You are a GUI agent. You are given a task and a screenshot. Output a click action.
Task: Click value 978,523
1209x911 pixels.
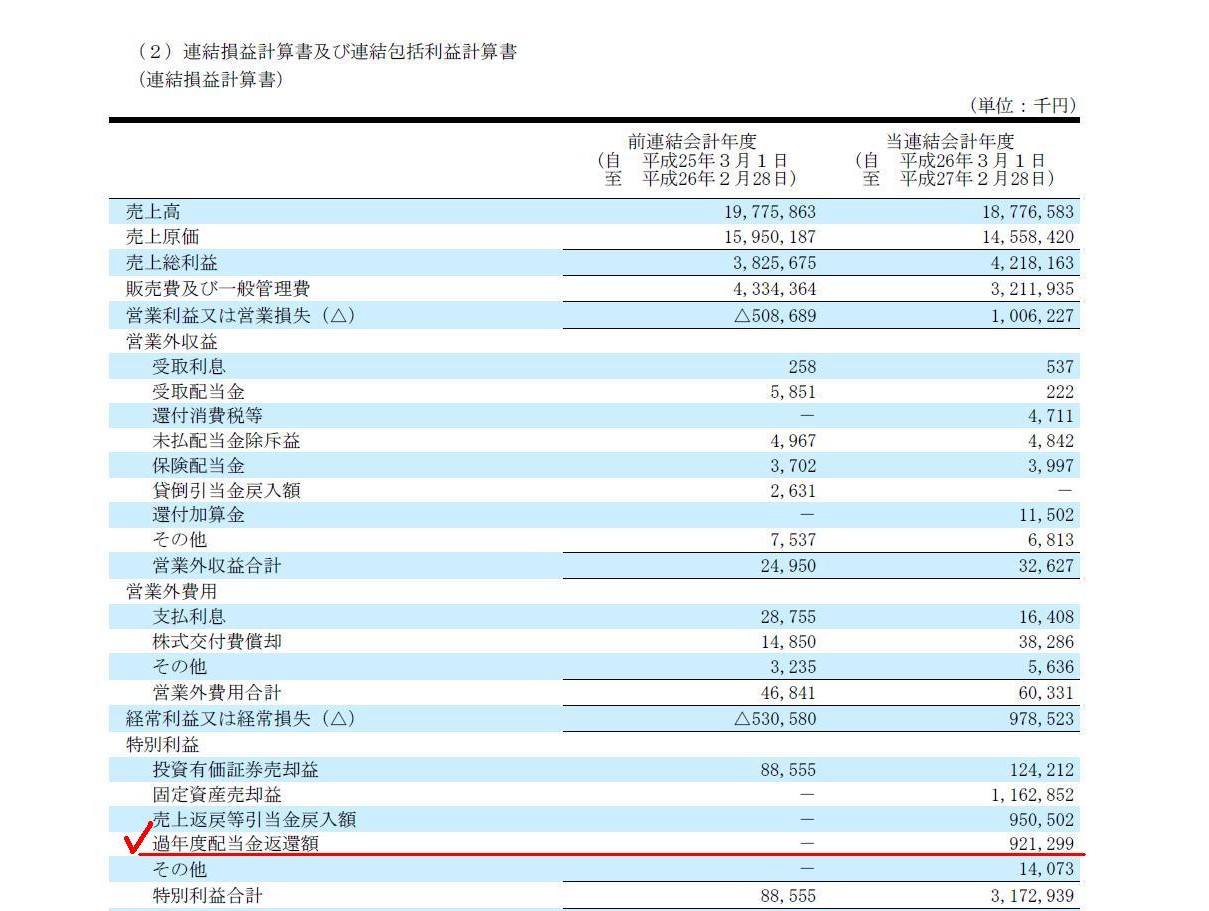tap(1040, 719)
